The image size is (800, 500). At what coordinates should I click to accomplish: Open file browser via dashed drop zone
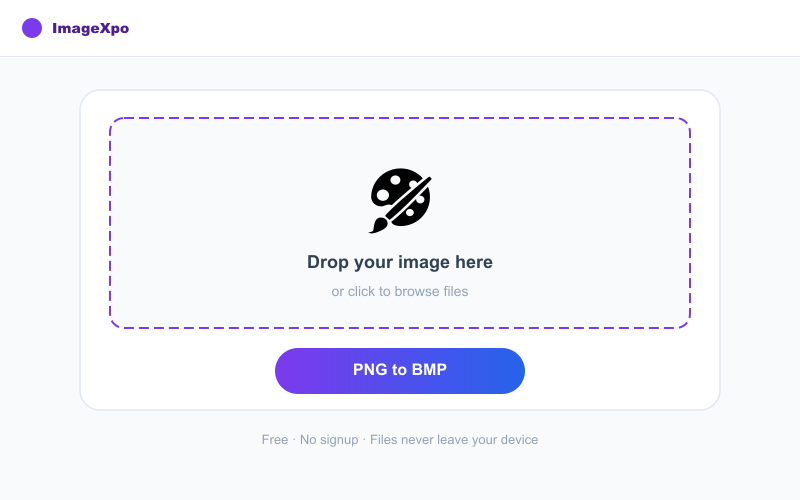pos(399,223)
